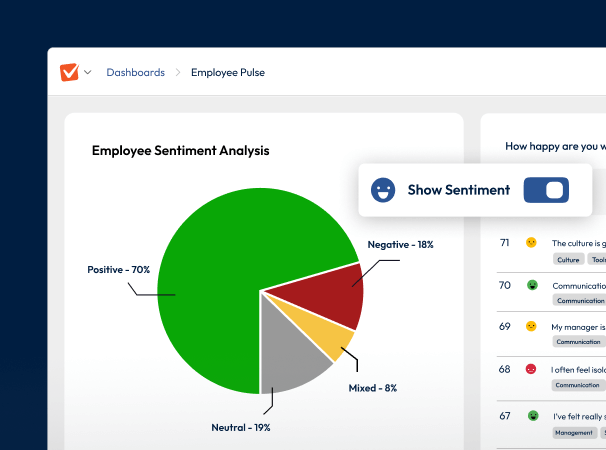Image resolution: width=606 pixels, height=450 pixels.
Task: Click the red sad face on response 68
Action: 532,369
